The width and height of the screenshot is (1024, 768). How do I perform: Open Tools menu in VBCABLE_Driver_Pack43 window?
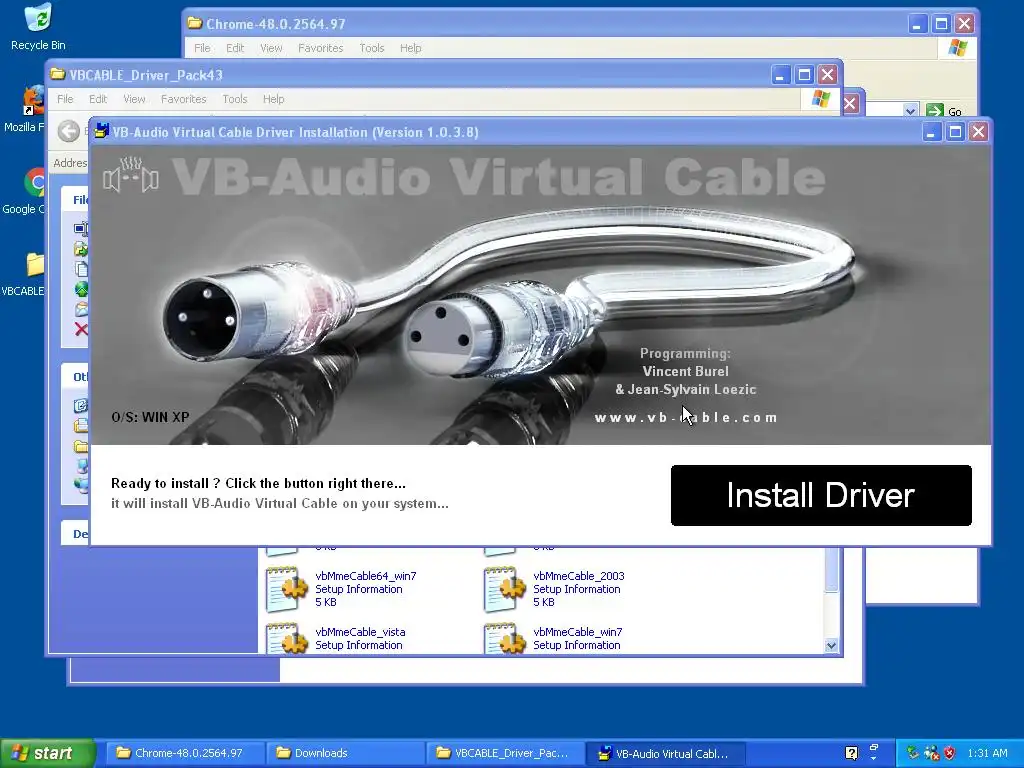pyautogui.click(x=234, y=99)
